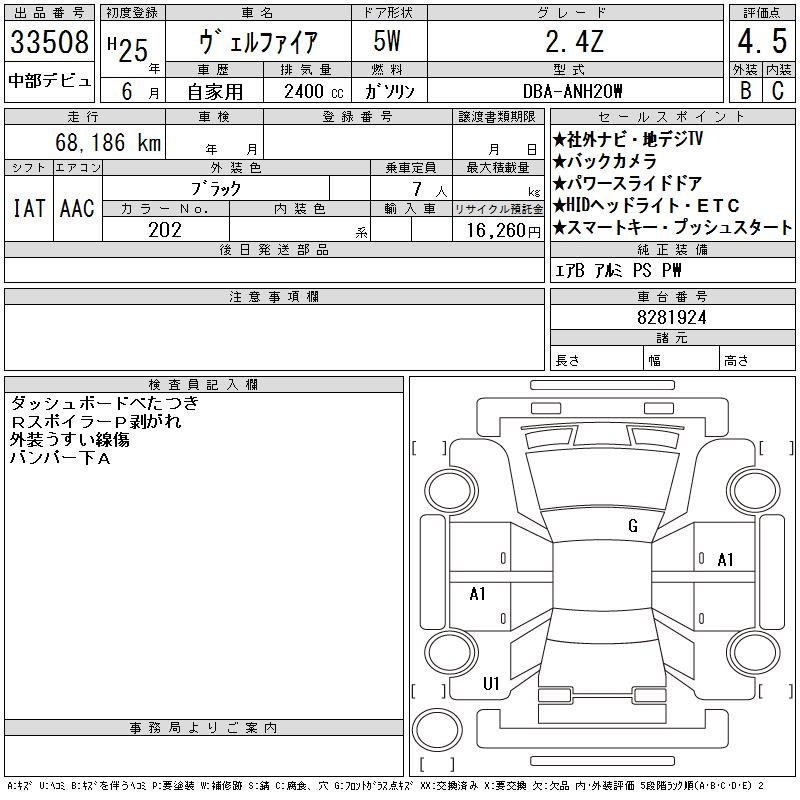Select the model code DBA-ANH20W
Screen dimensions: 800x800
click(573, 91)
